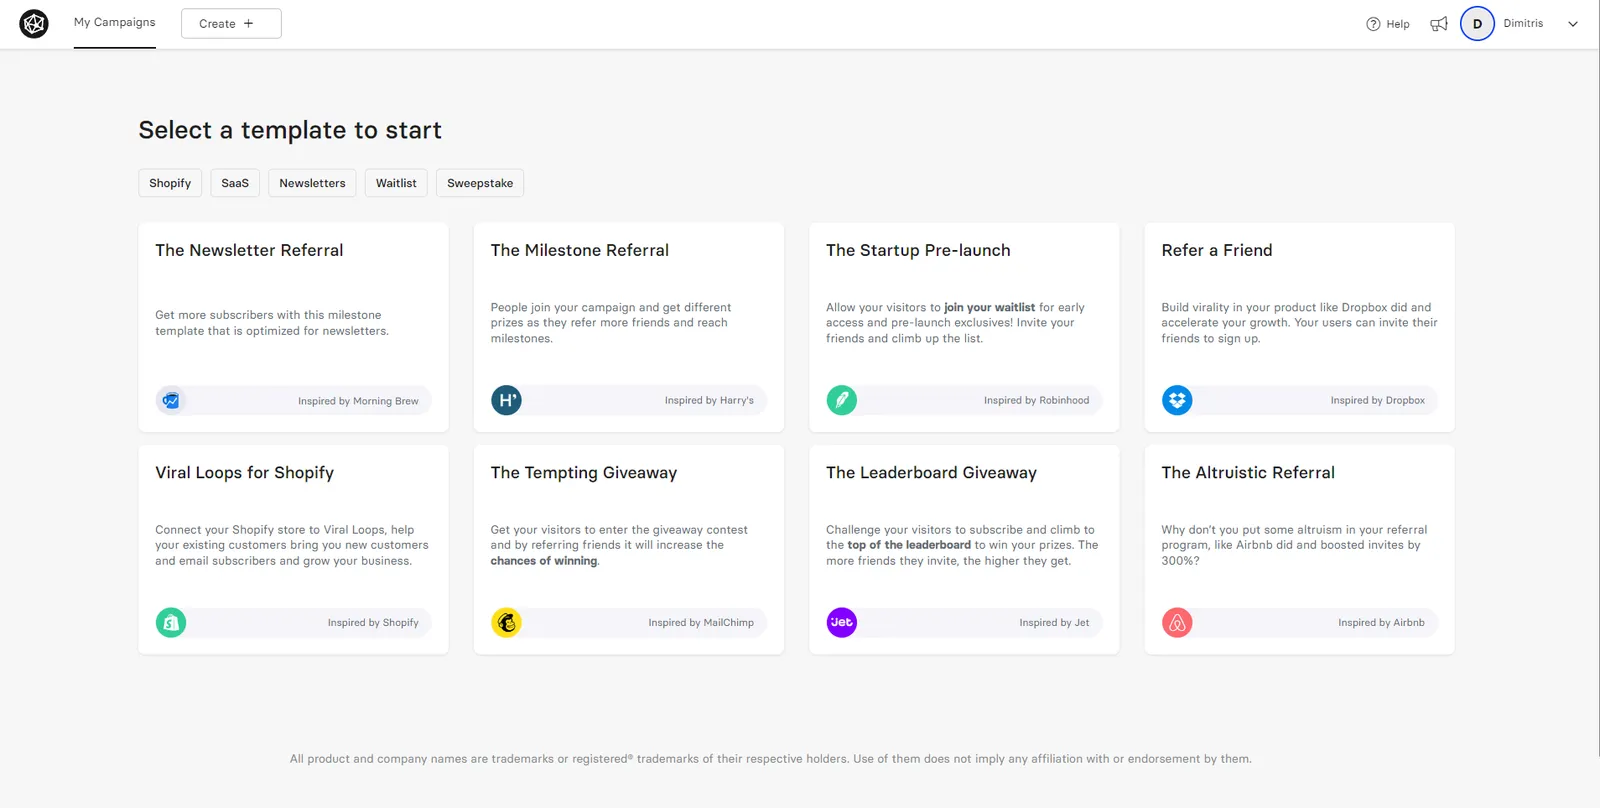Viewport: 1600px width, 808px height.
Task: Click the Robinhood feather icon
Action: click(x=842, y=400)
